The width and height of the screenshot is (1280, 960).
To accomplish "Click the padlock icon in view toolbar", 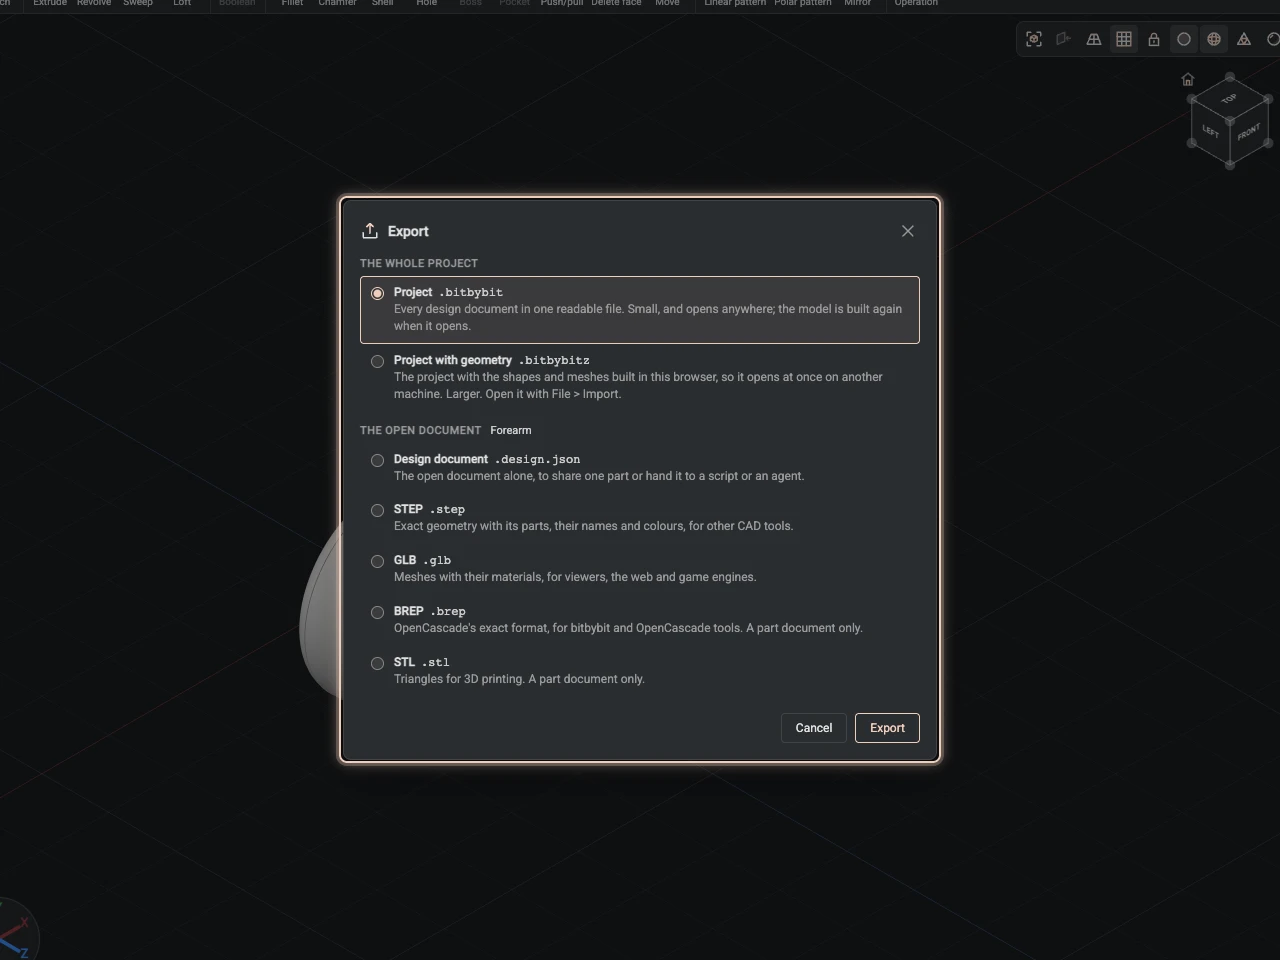I will click(1154, 39).
